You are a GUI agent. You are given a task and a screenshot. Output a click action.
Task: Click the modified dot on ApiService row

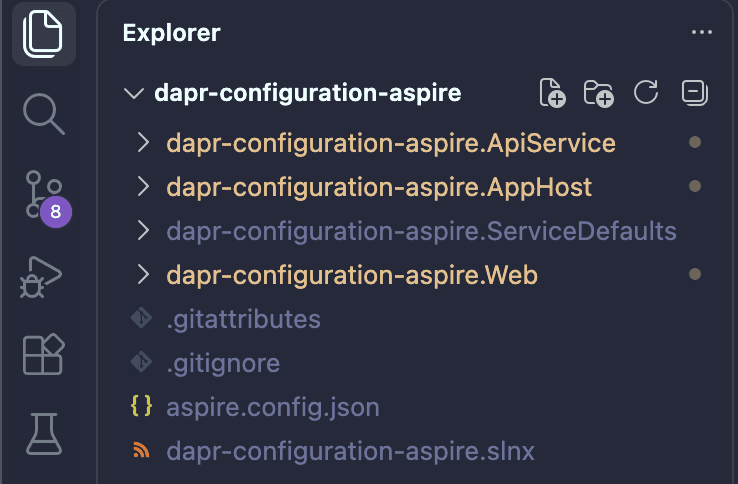695,142
